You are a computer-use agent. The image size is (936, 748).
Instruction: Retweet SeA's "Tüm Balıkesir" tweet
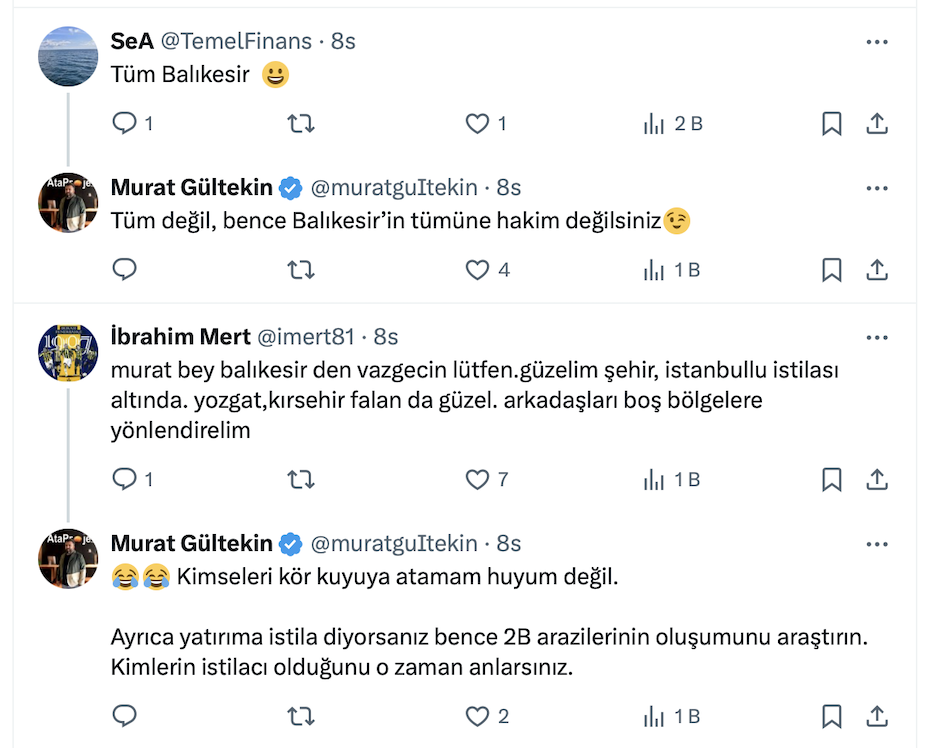point(301,124)
